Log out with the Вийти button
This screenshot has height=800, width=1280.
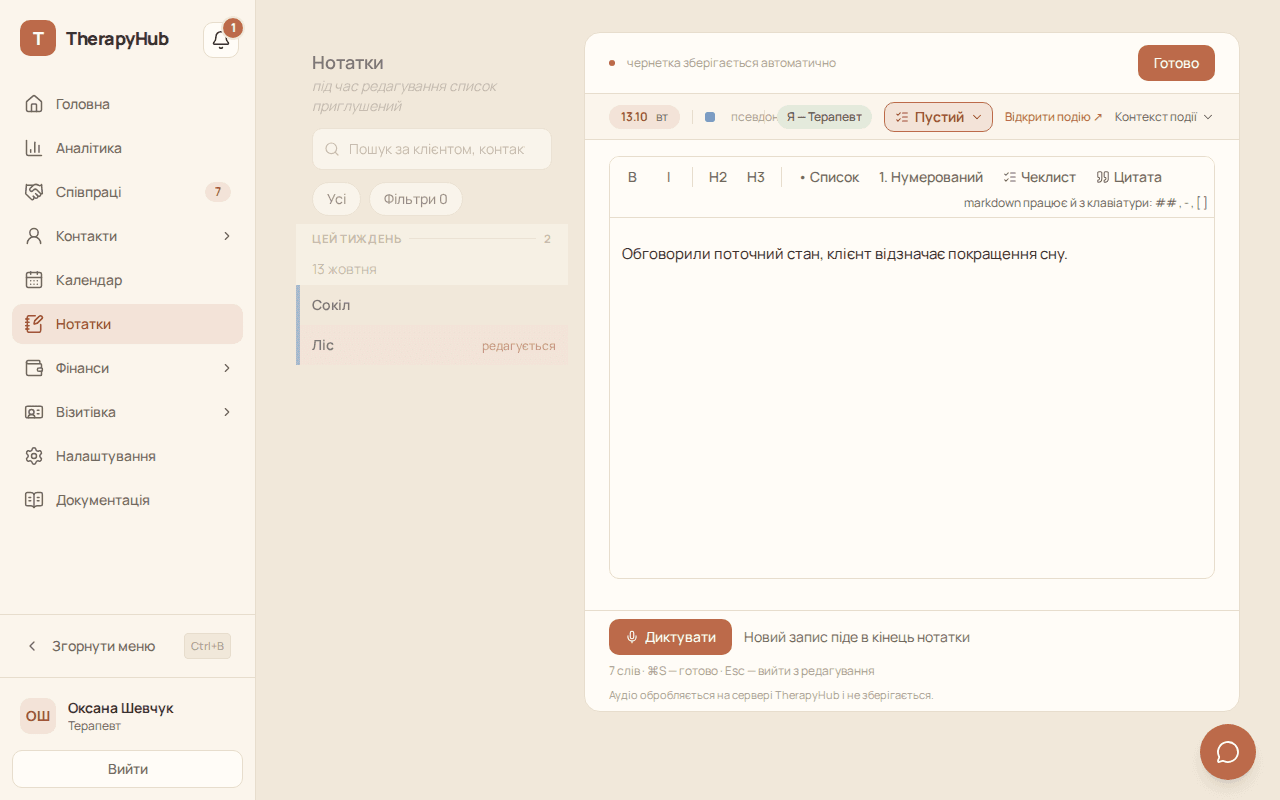click(x=128, y=769)
